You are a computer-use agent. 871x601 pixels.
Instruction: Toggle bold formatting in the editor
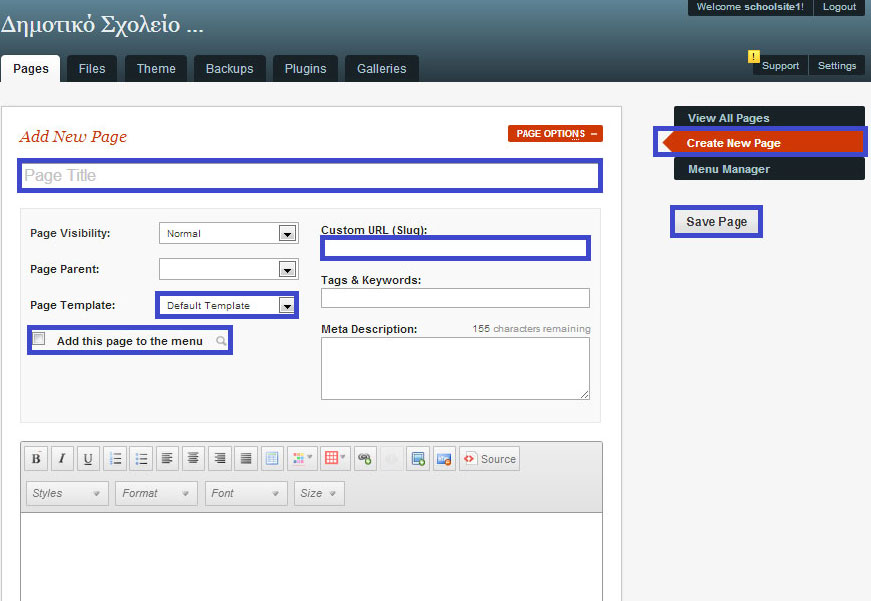36,459
